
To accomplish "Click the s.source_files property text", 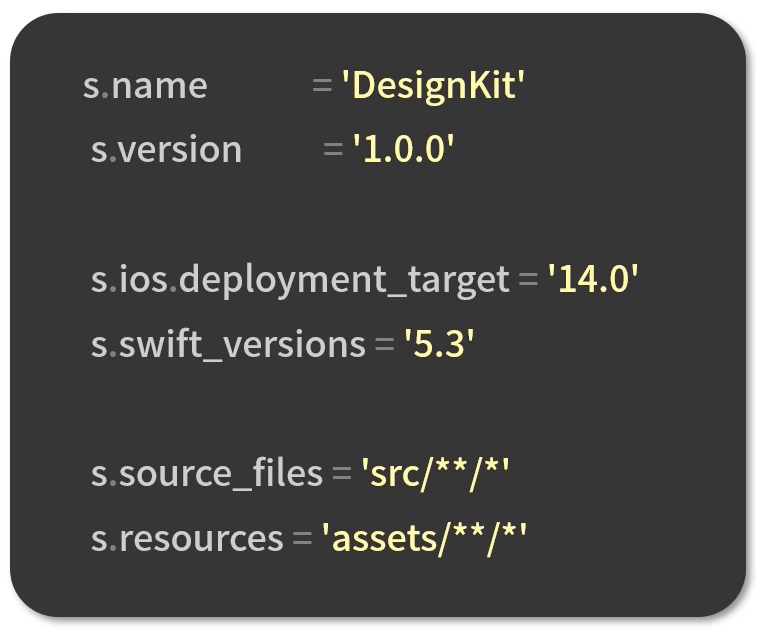I will (207, 473).
